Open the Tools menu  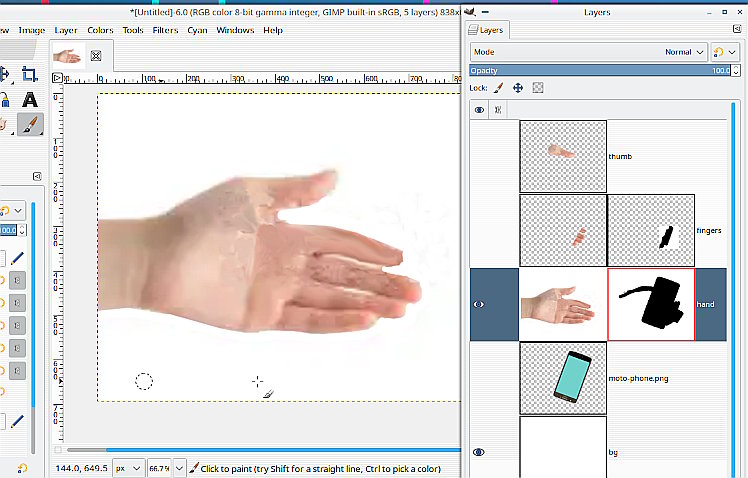pyautogui.click(x=133, y=30)
